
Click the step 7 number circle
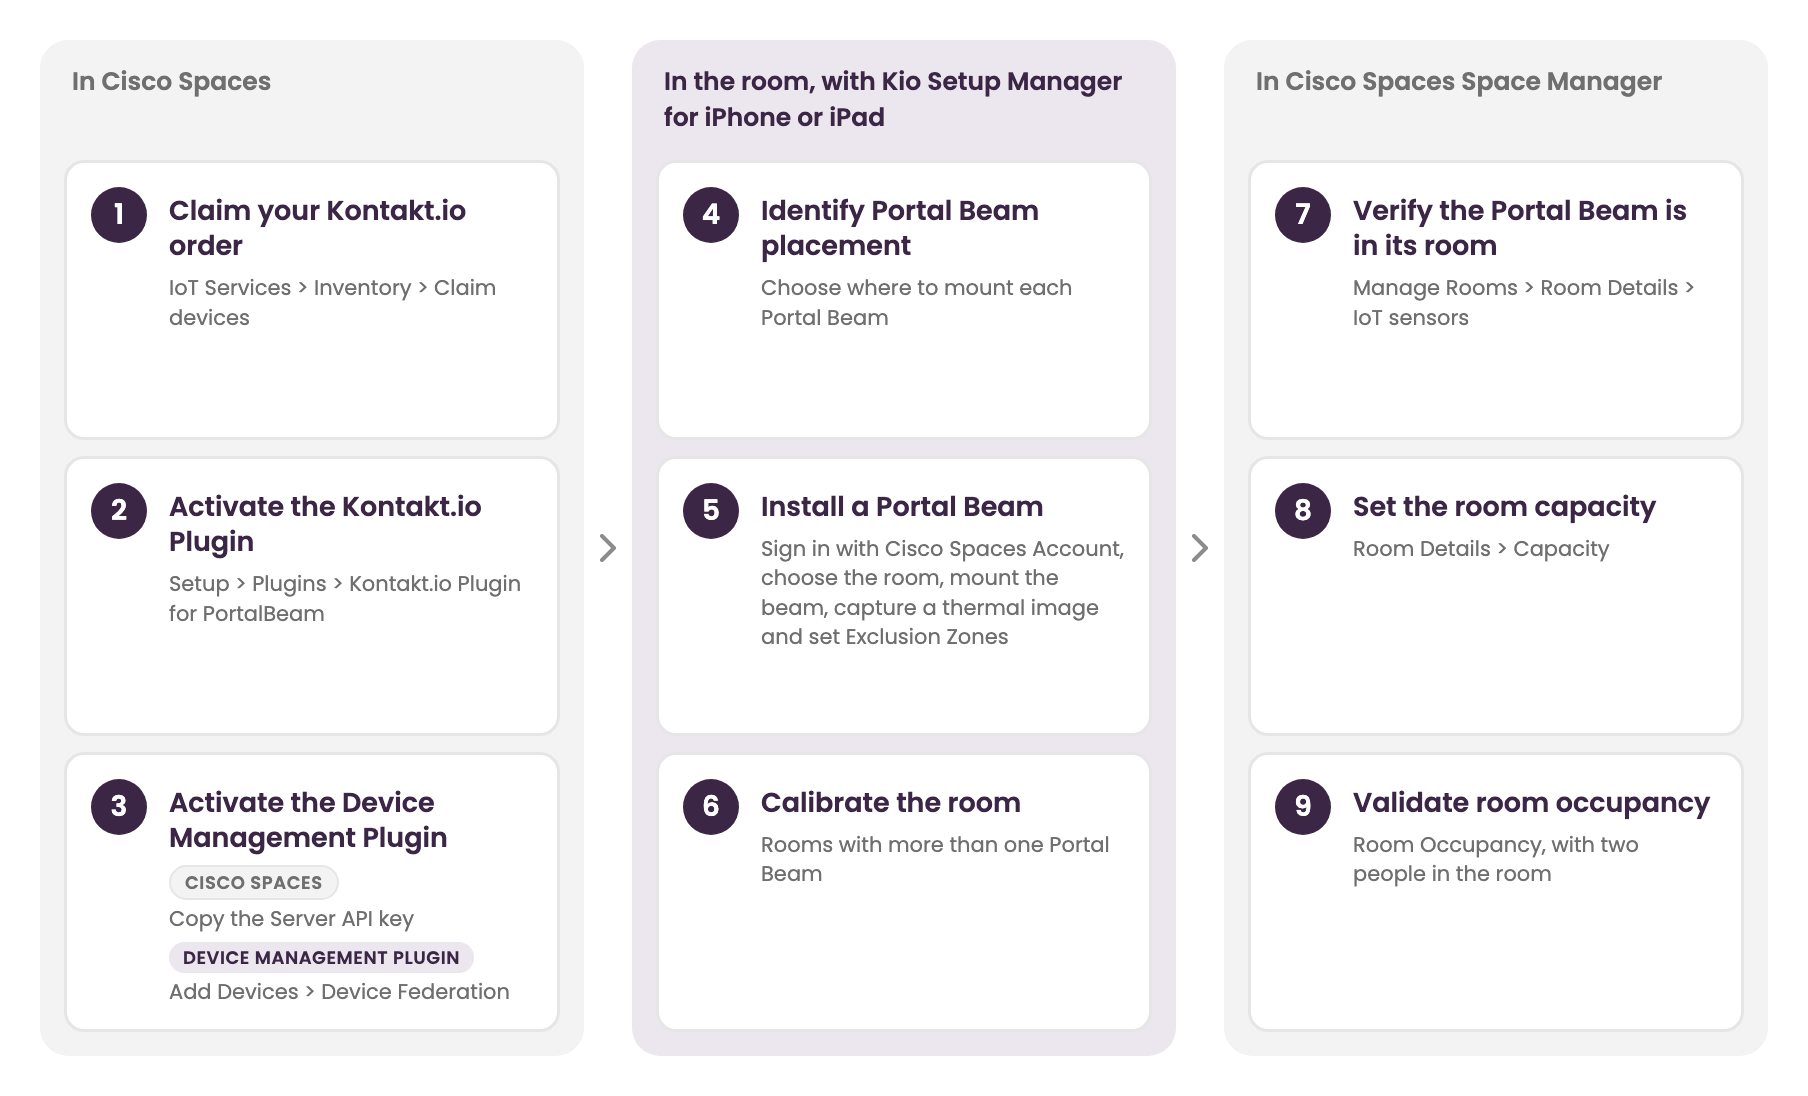[1303, 215]
